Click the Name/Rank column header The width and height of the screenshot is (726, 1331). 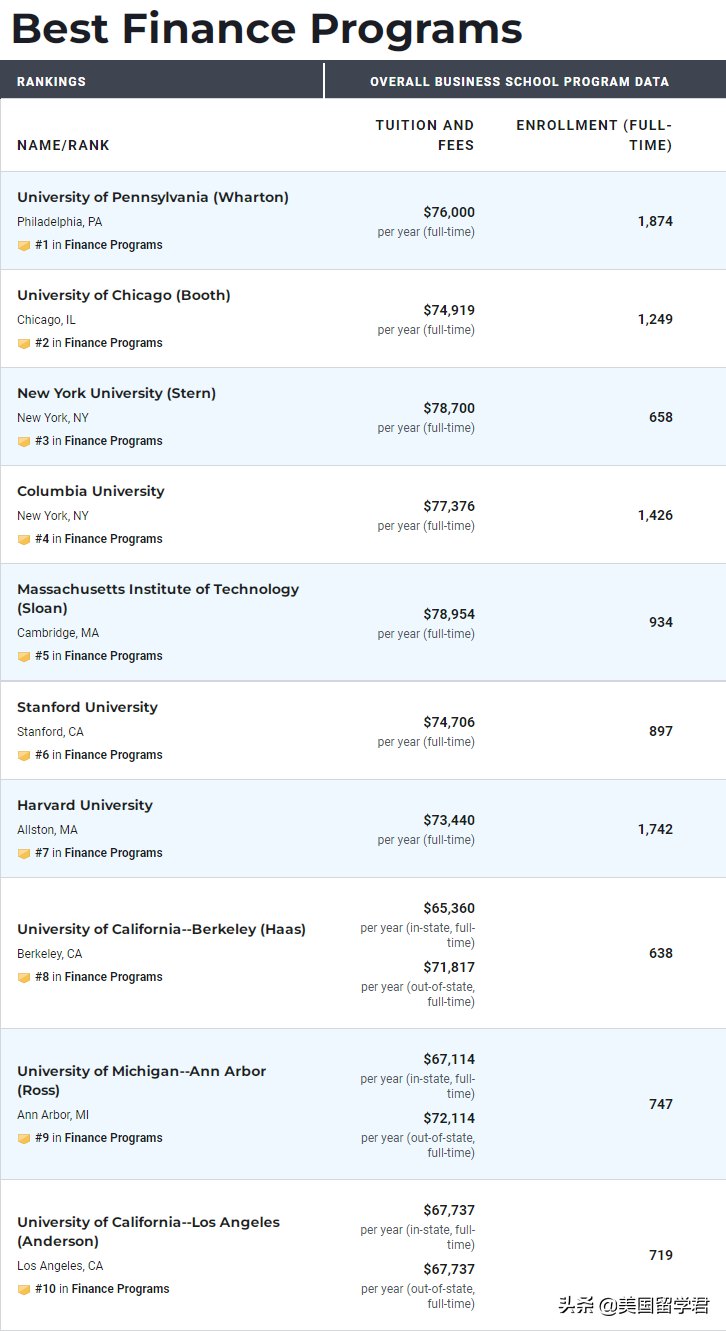tap(63, 145)
